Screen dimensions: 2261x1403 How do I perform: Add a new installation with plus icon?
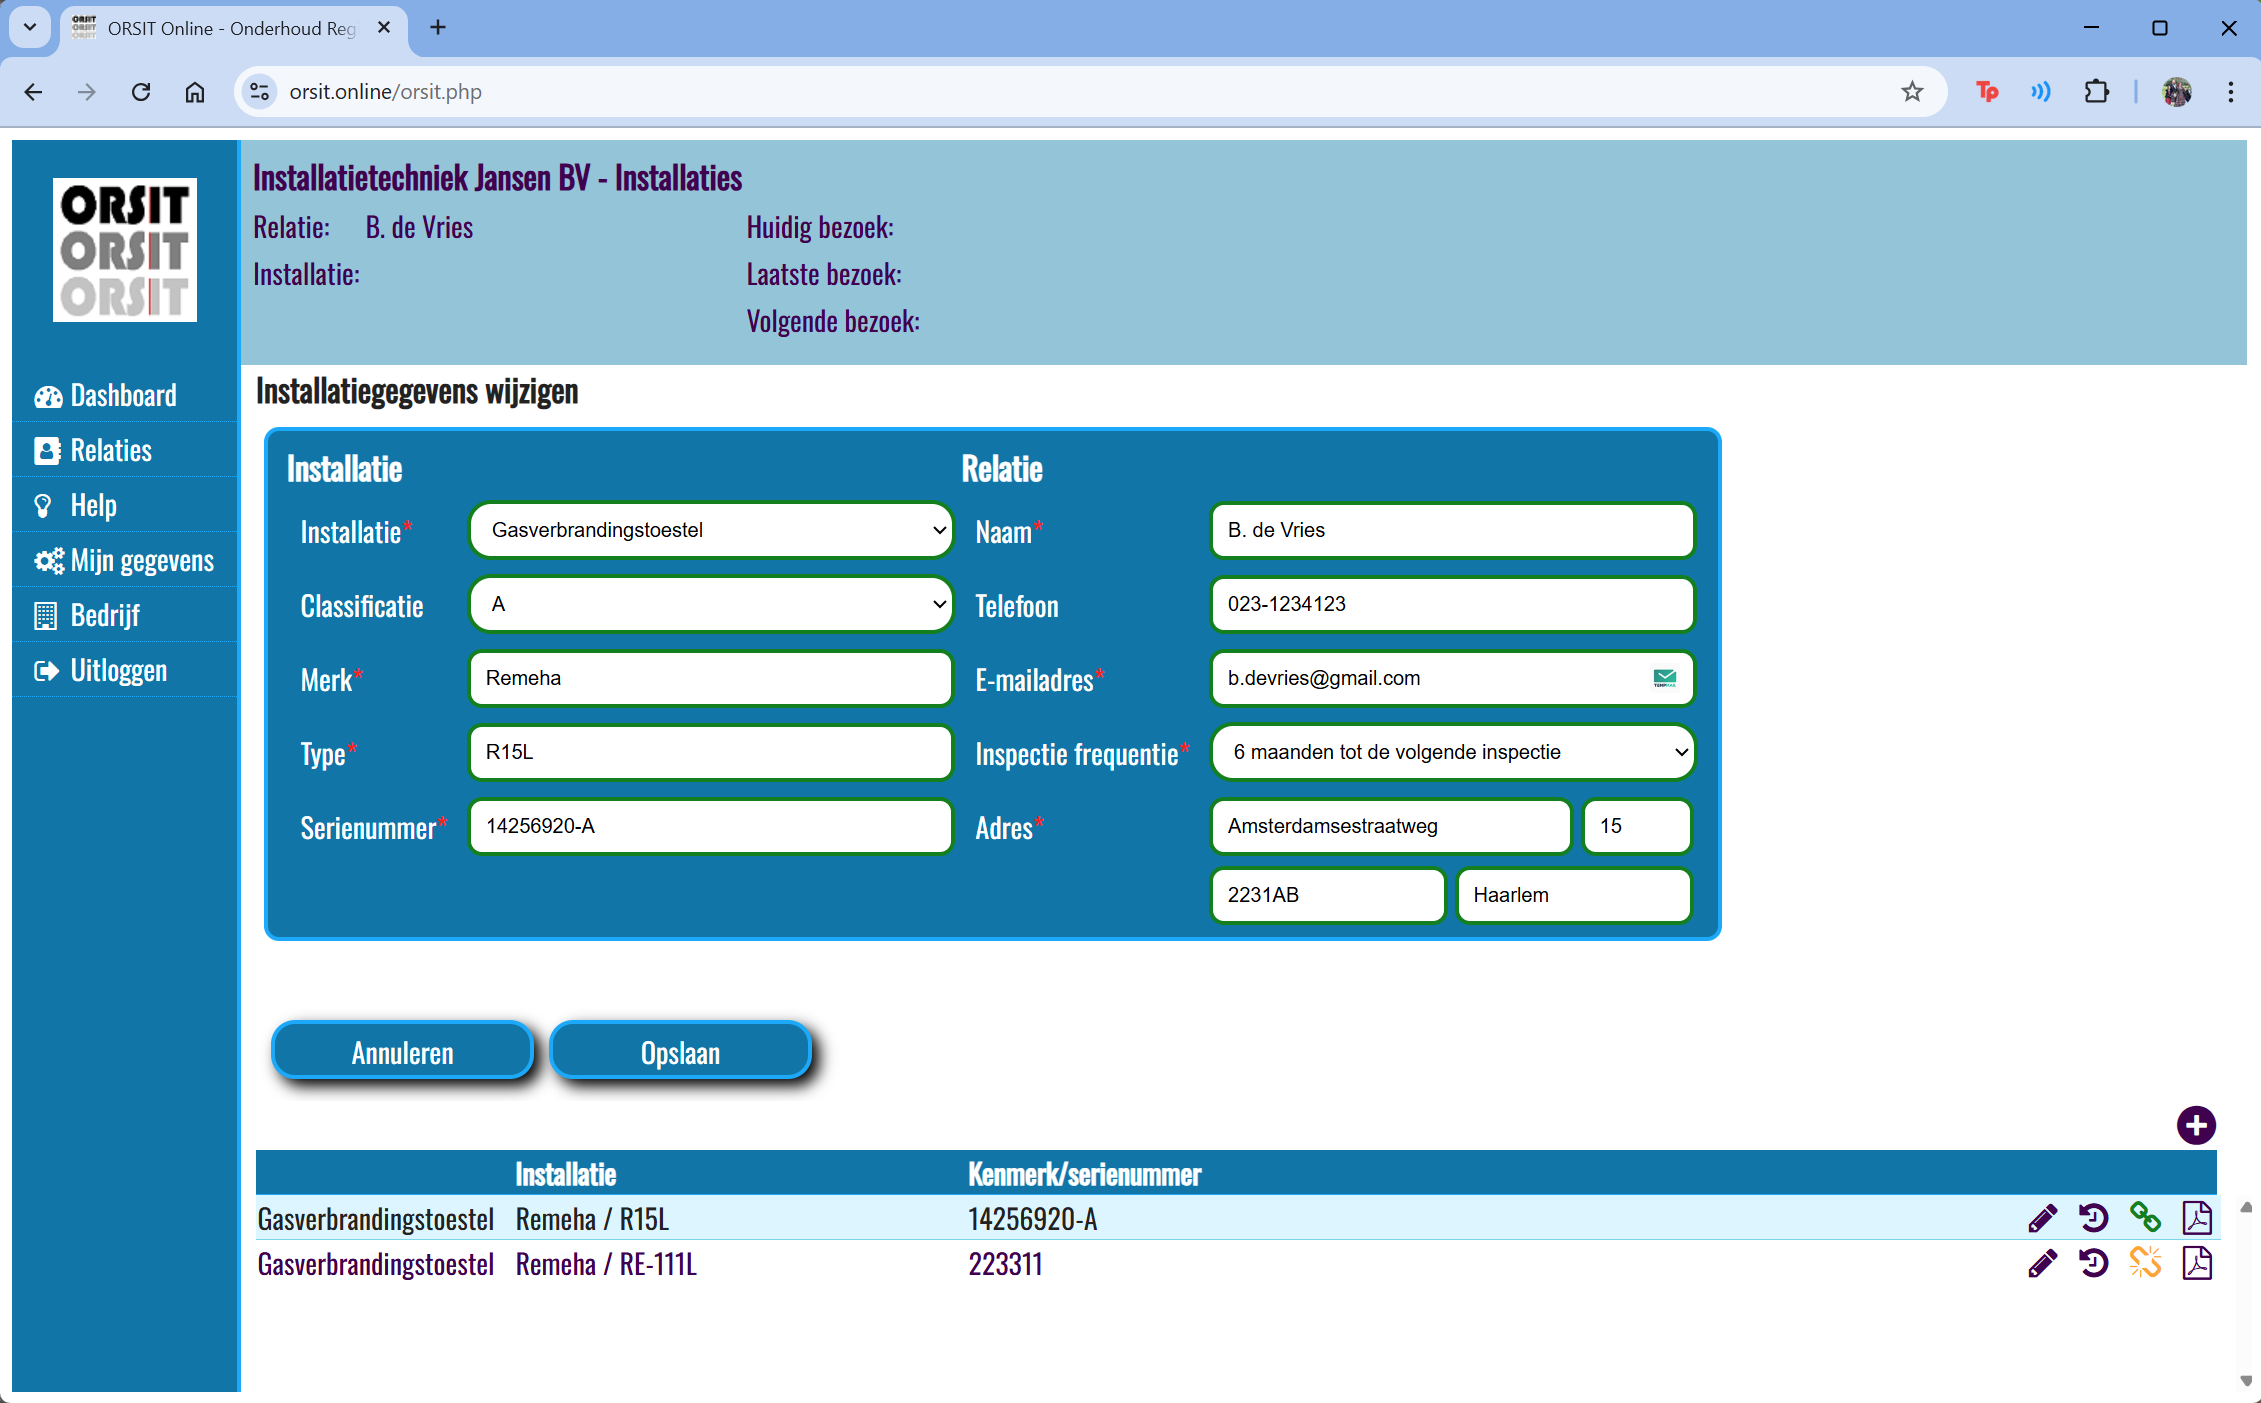[2196, 1125]
